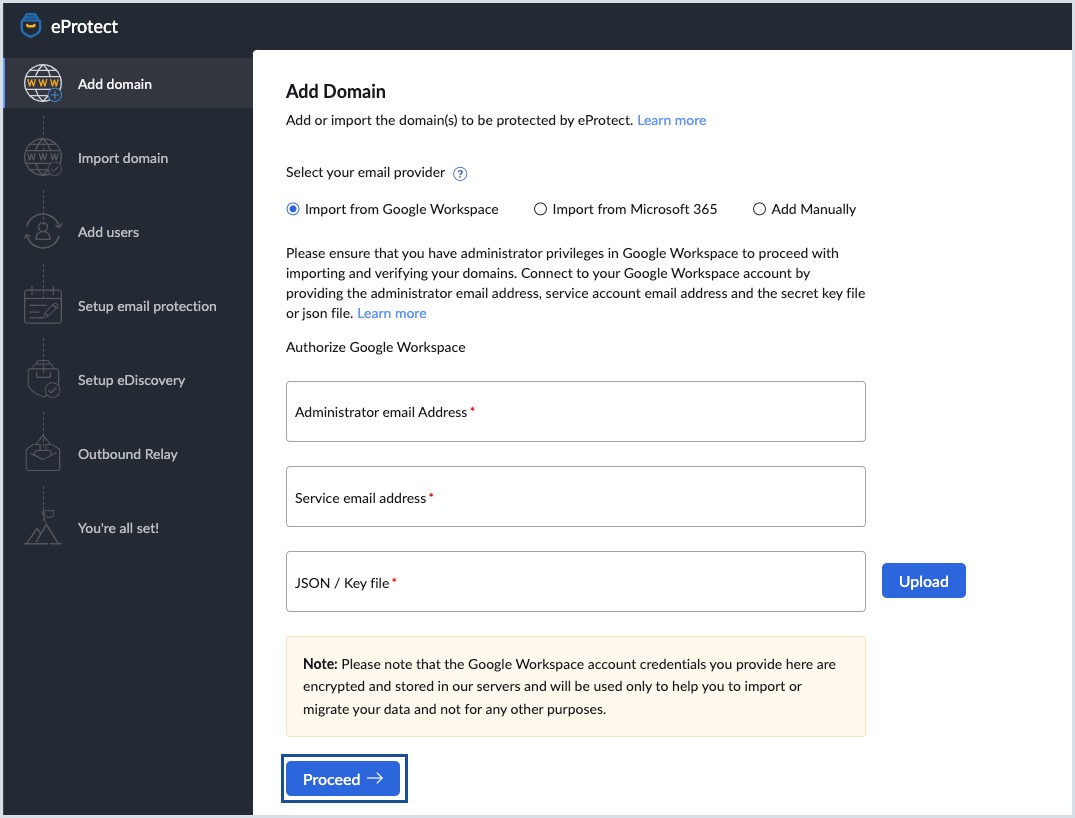Click the Setup eDiscovery box icon
This screenshot has width=1075, height=818.
pos(43,379)
